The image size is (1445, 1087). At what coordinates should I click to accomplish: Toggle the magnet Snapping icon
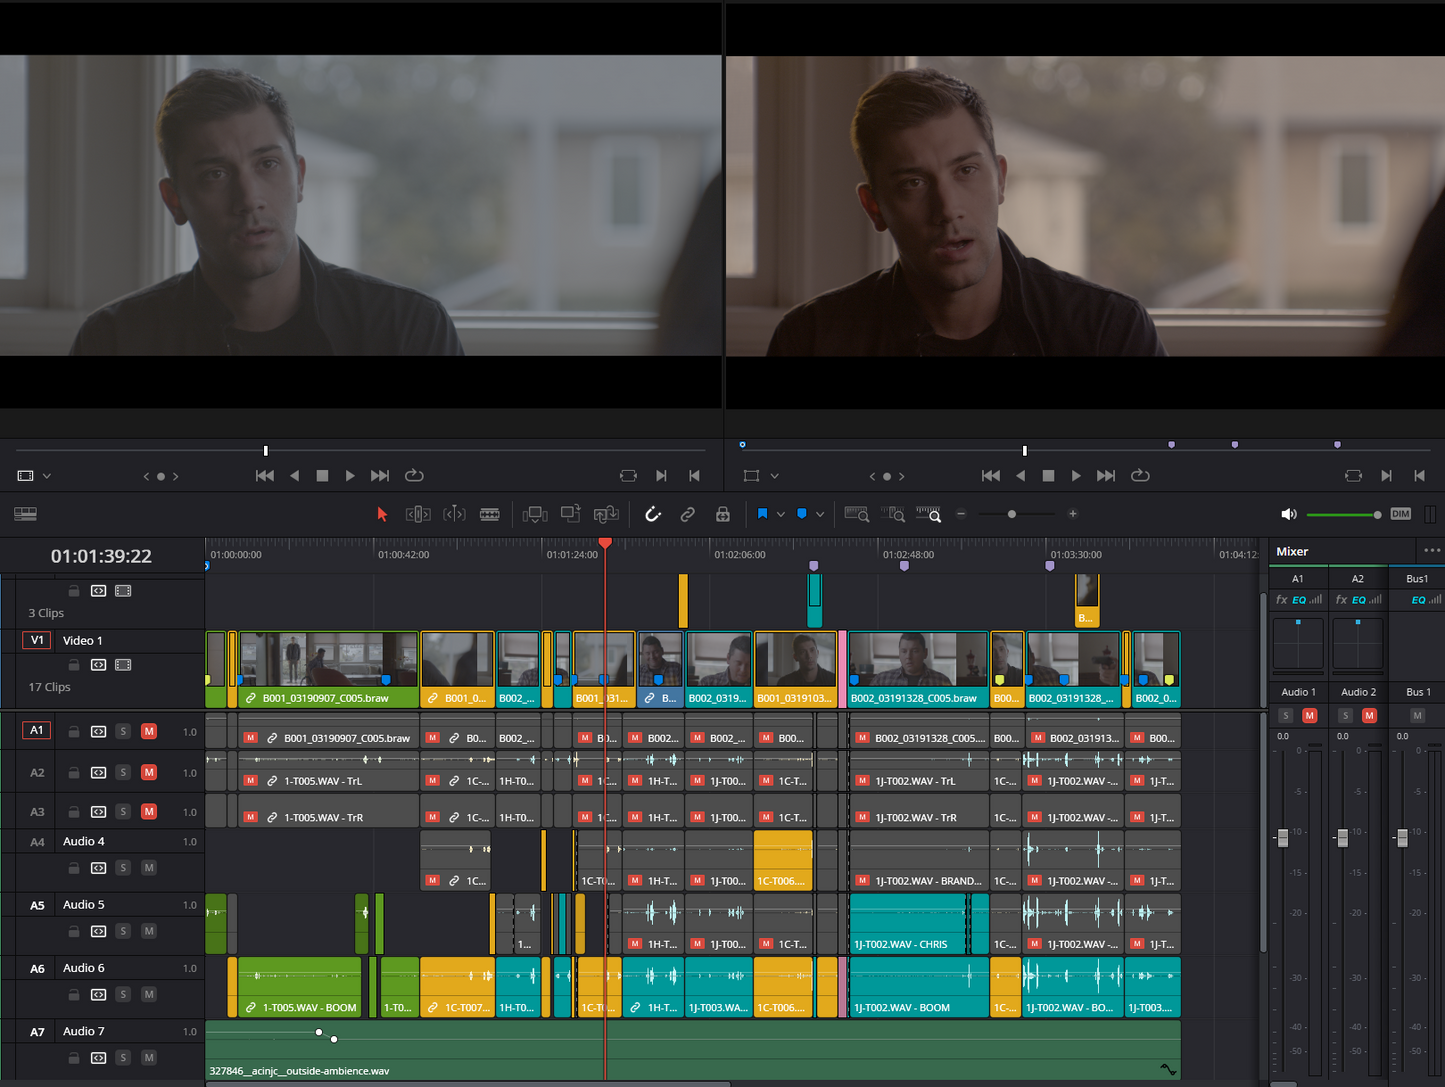653,514
